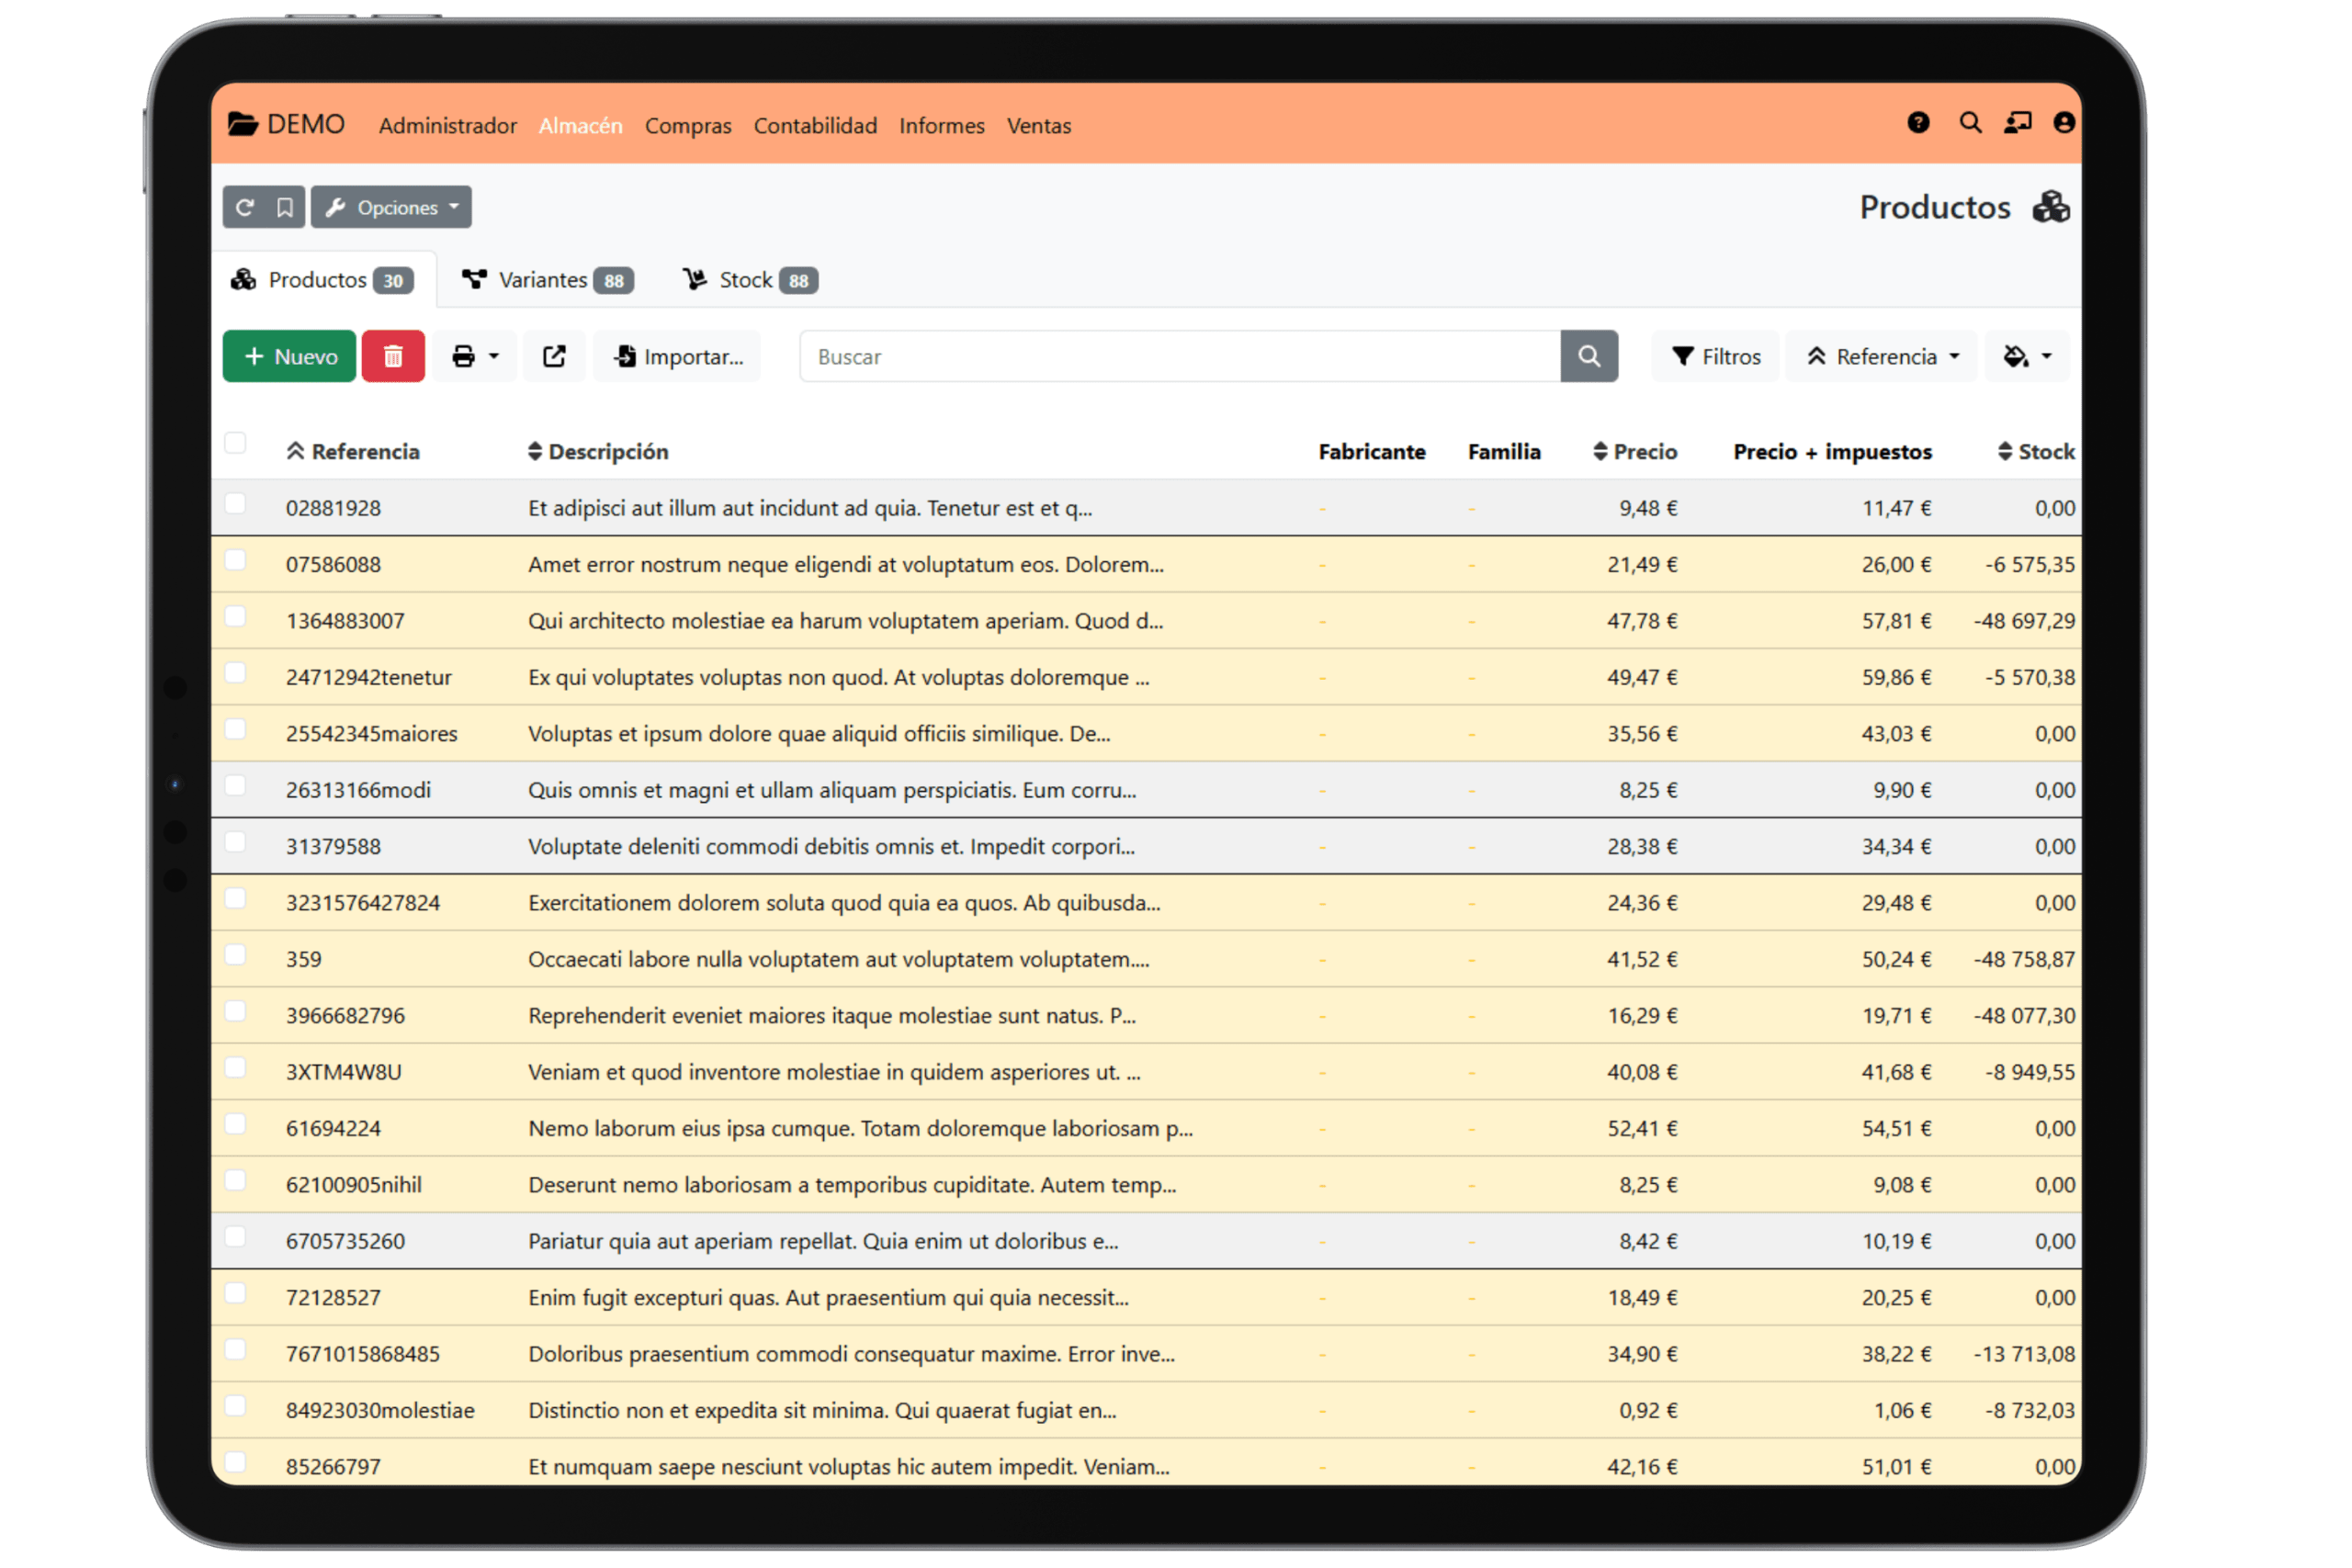Screen dimensions: 2352x1568
Task: Open the row color fill dropdown
Action: pos(2027,356)
